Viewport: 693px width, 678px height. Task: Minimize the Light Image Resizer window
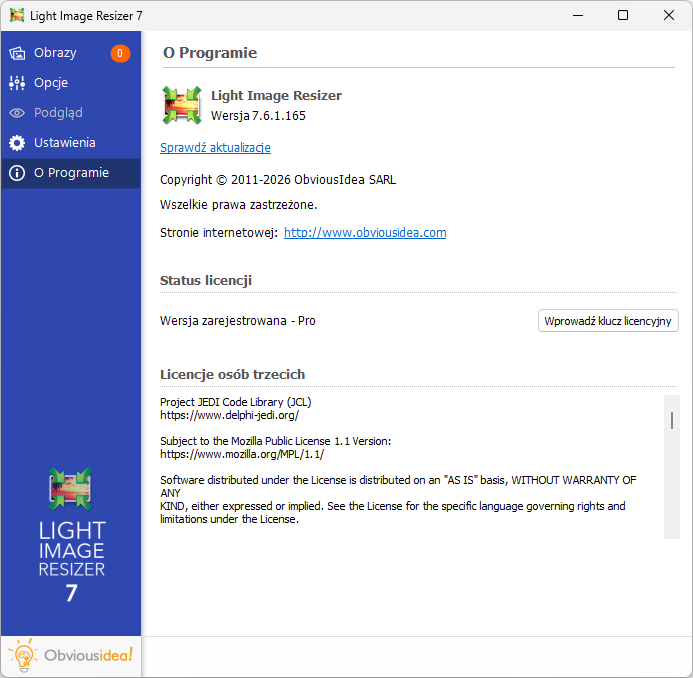578,15
